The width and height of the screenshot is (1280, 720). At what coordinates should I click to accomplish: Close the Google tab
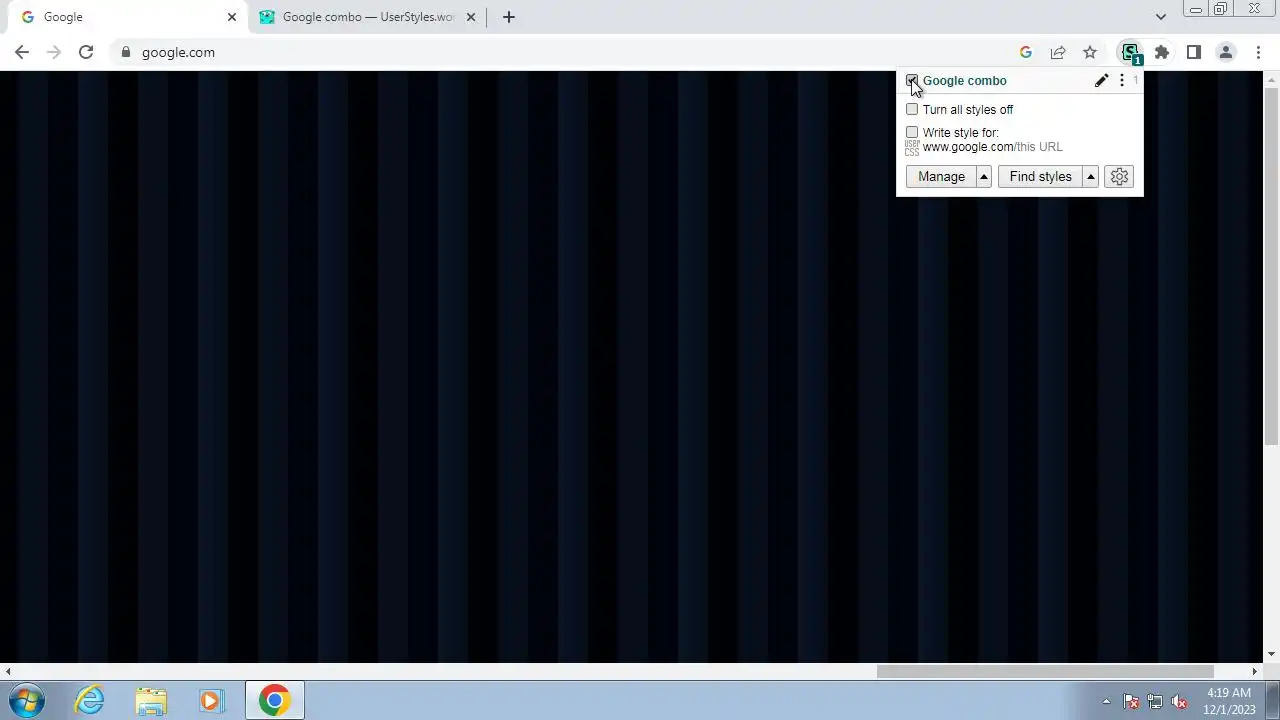pyautogui.click(x=232, y=17)
